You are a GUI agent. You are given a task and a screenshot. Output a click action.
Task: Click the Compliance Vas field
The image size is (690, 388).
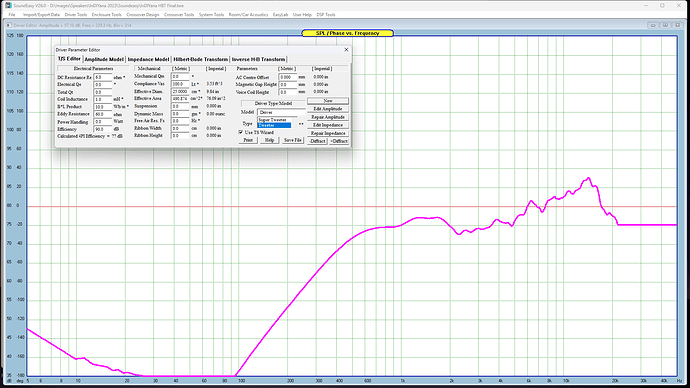(x=180, y=84)
